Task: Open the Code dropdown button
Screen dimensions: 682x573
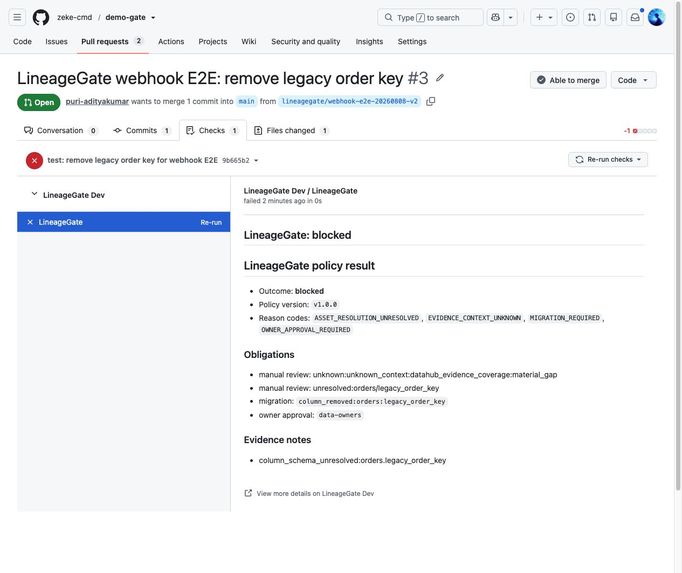Action: tap(633, 80)
